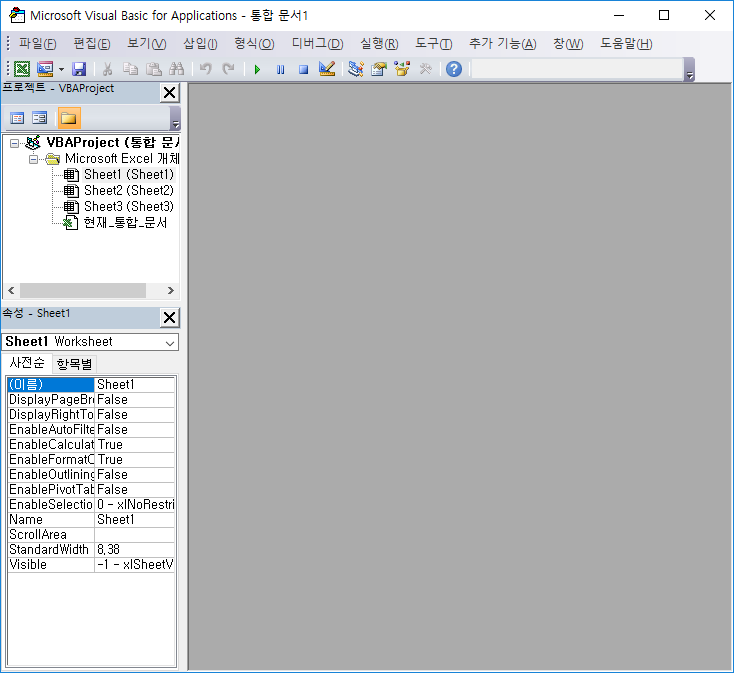Close the Sheet1 properties panel
Screen dimensions: 734x673
pos(169,318)
